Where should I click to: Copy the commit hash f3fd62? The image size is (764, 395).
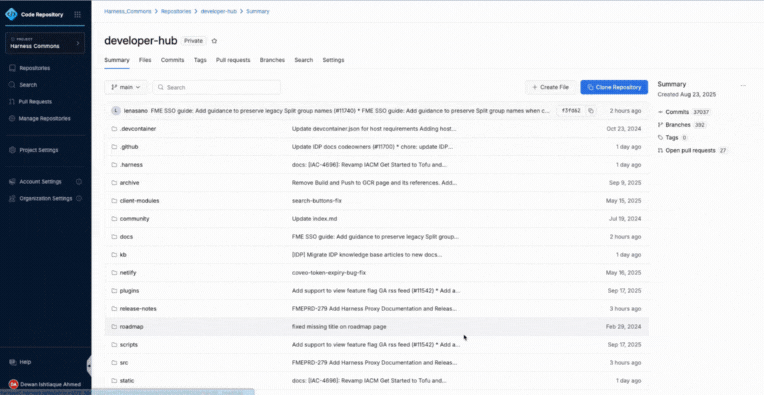coord(591,111)
